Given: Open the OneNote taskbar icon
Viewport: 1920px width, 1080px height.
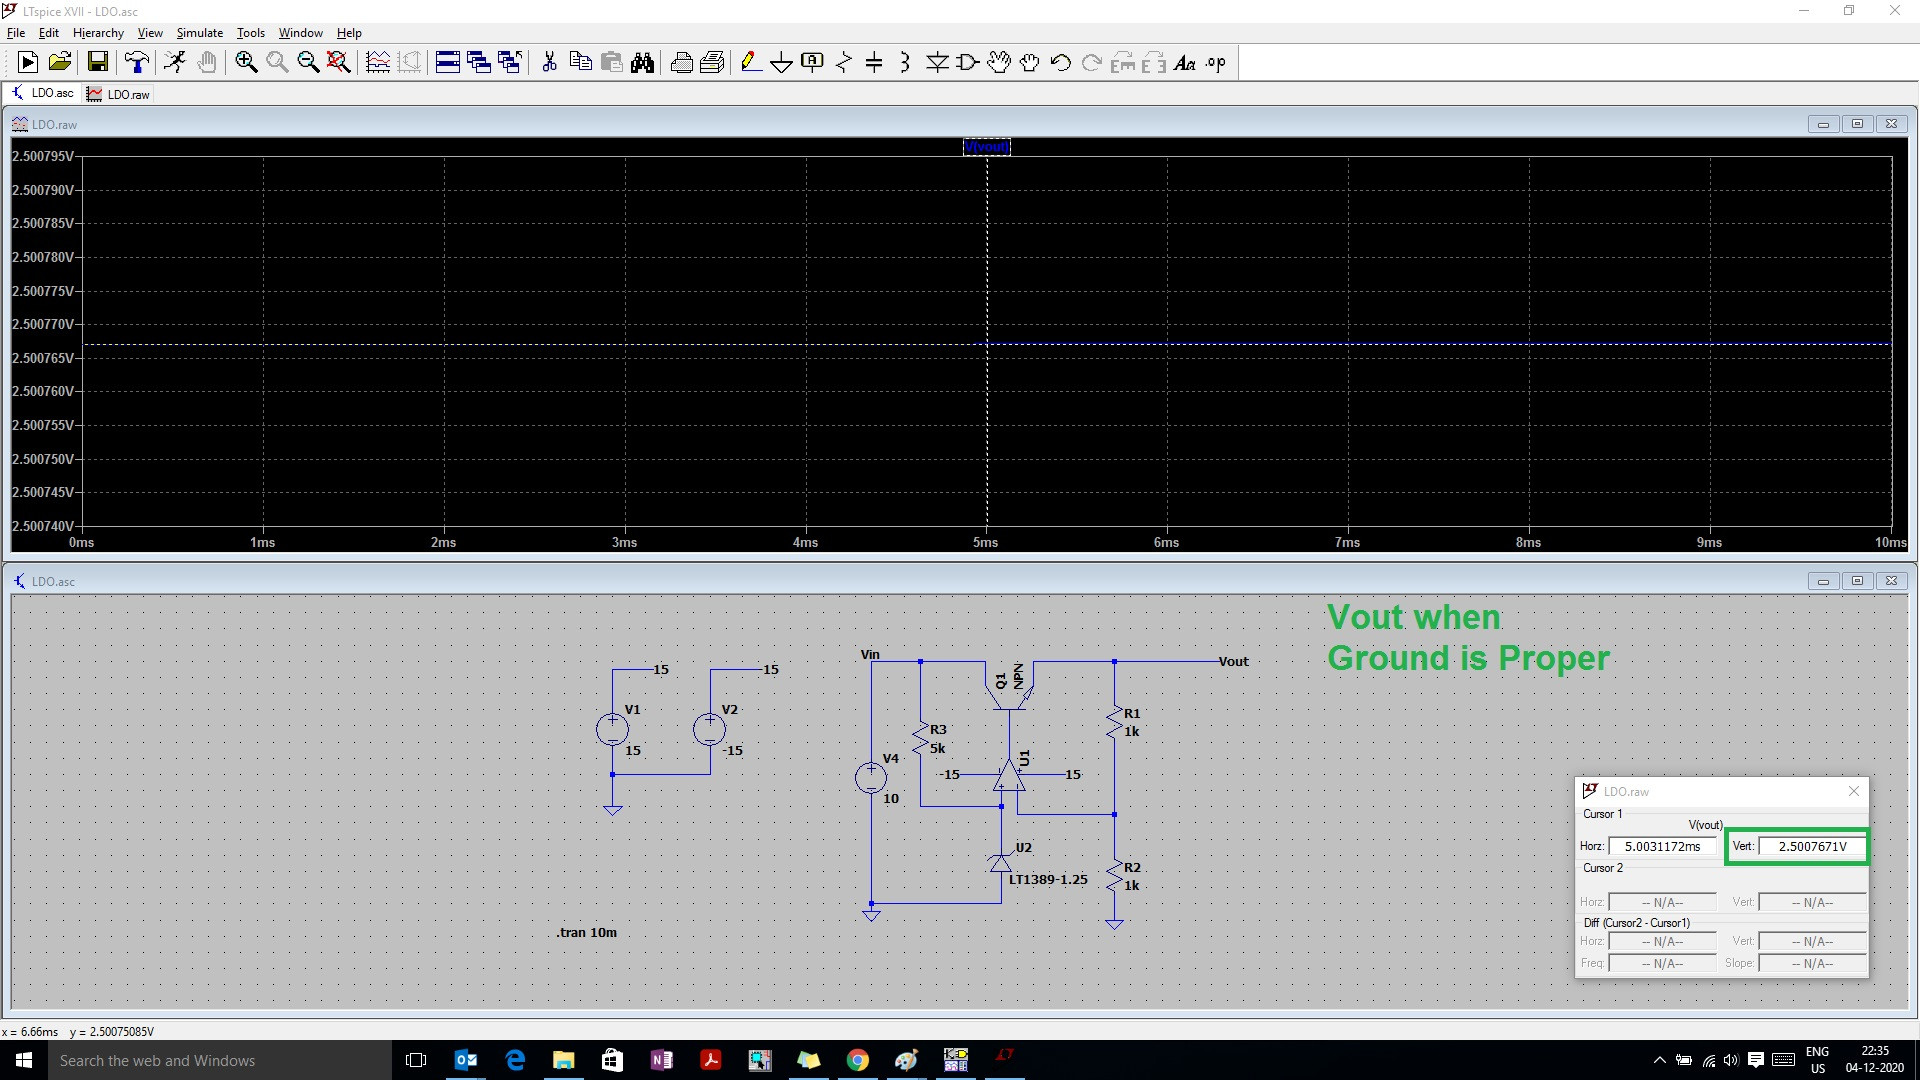Looking at the screenshot, I should tap(662, 1060).
